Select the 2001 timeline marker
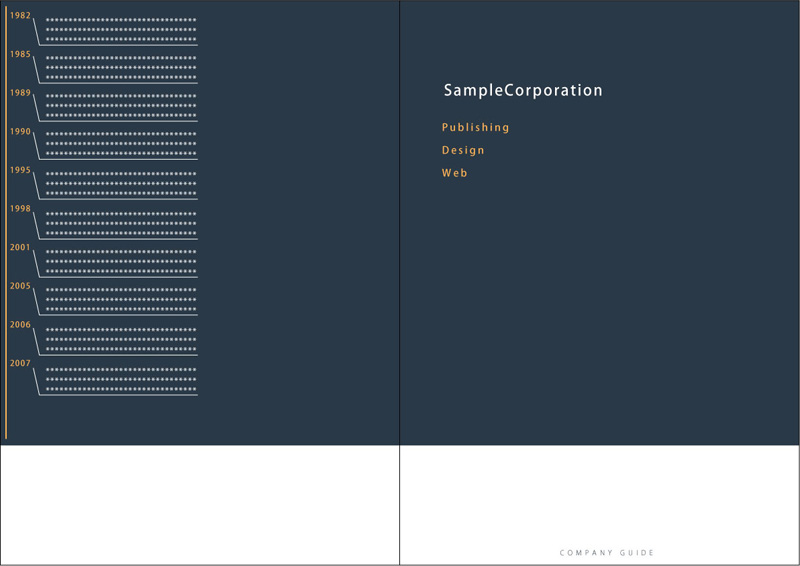 click(x=20, y=248)
